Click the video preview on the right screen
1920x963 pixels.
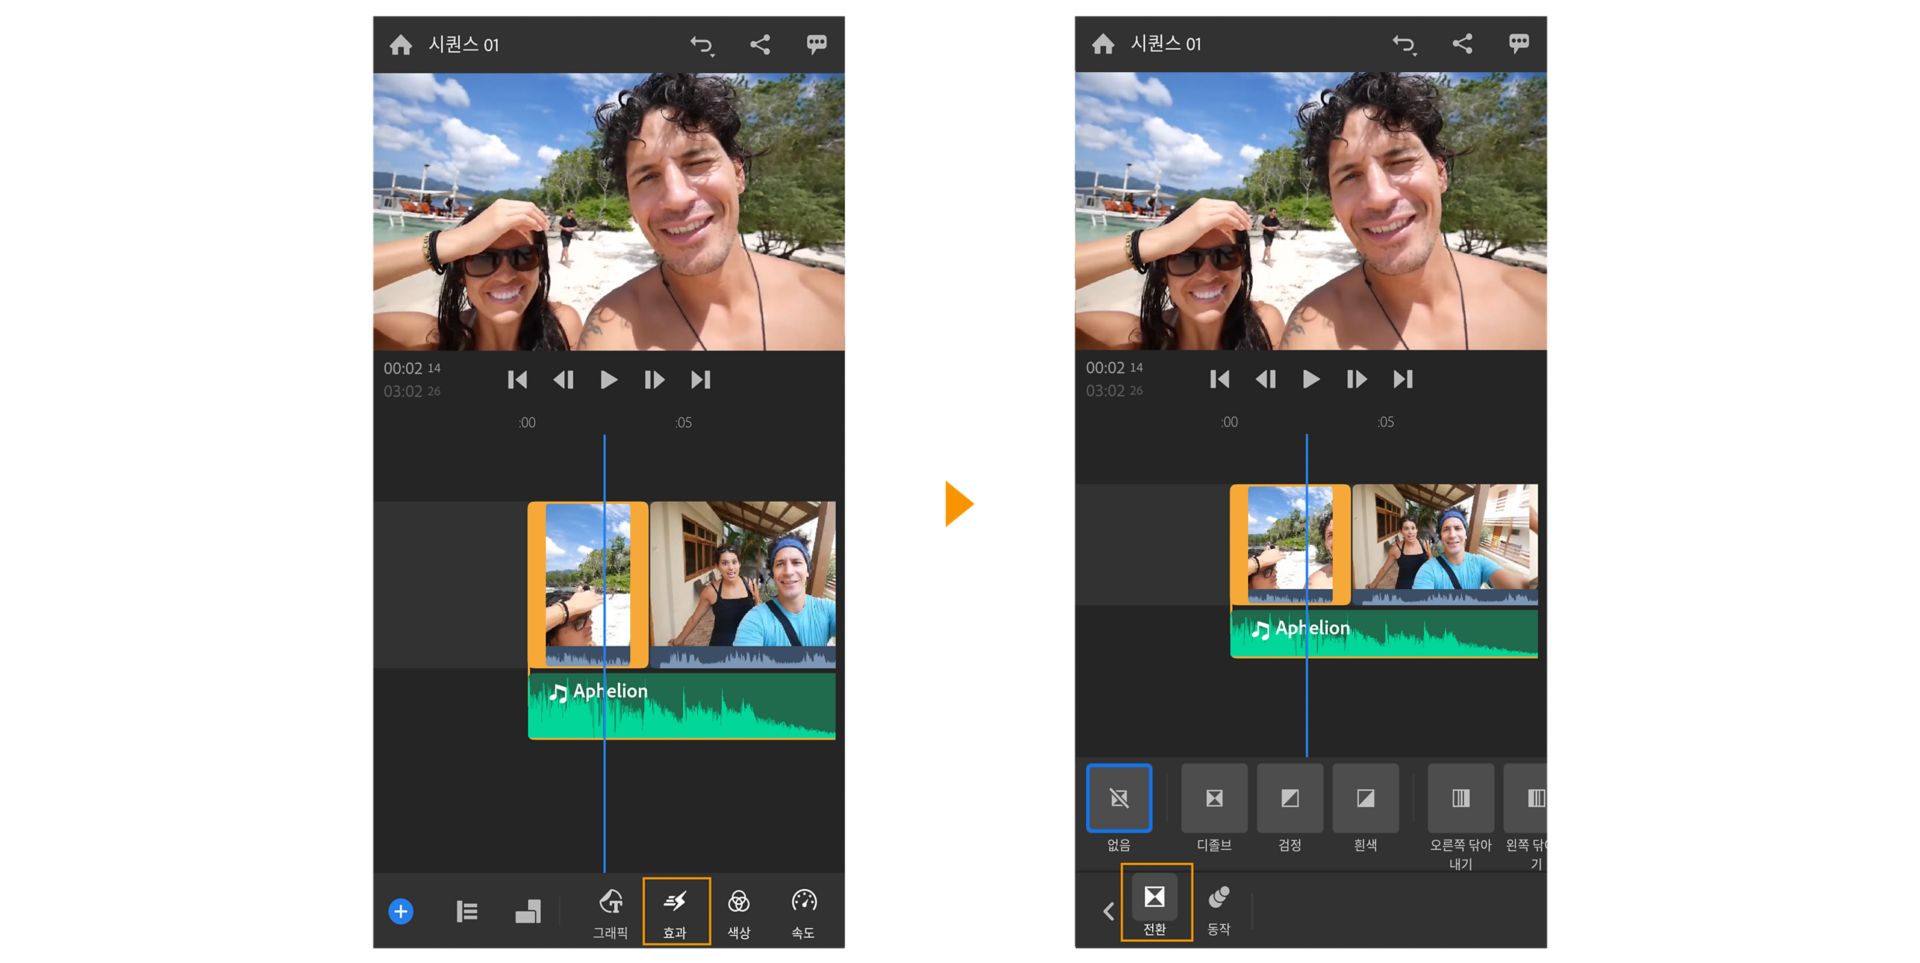[x=1311, y=211]
